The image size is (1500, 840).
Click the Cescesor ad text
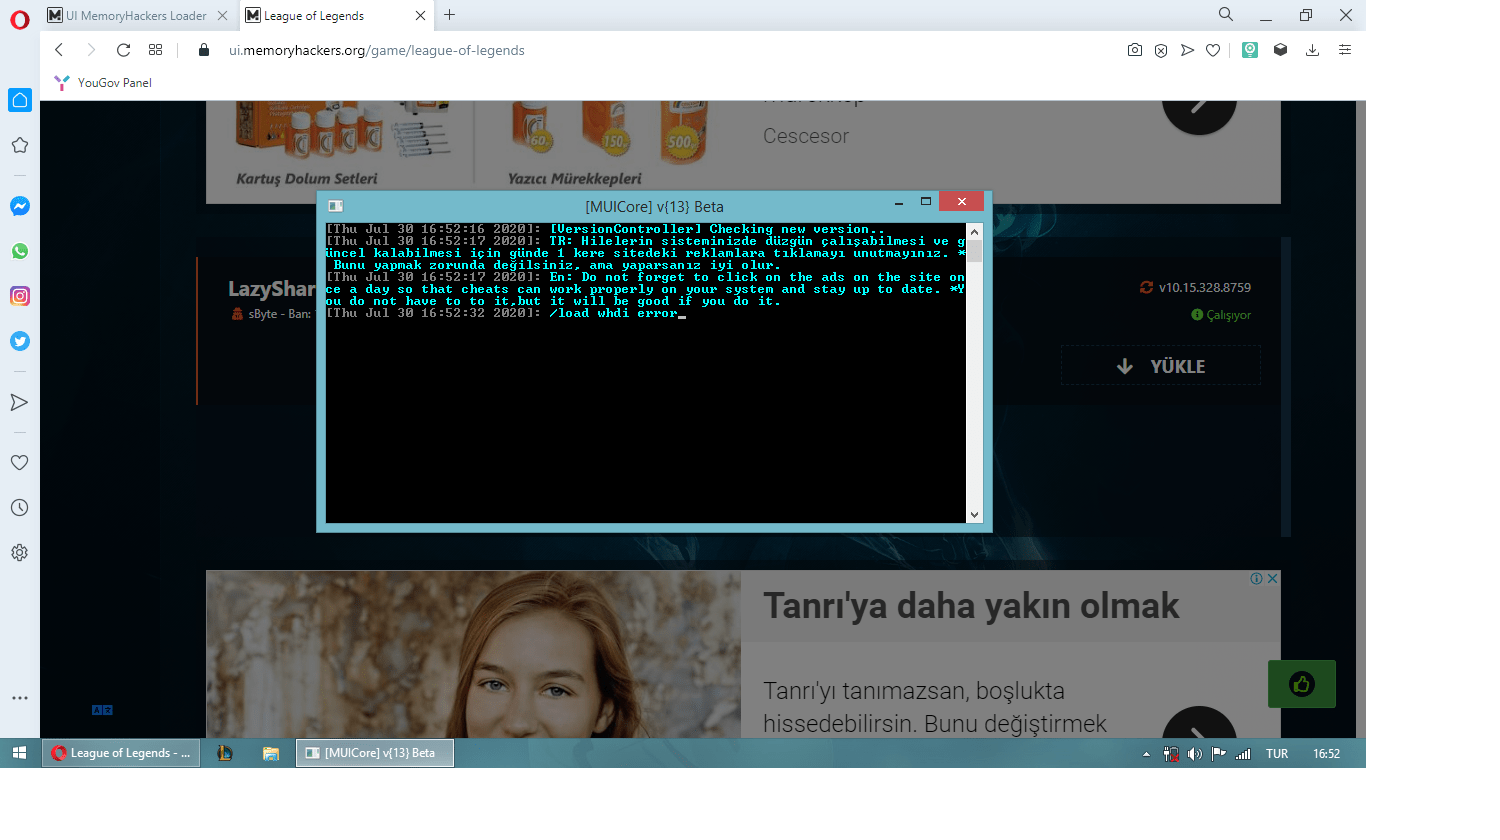click(806, 136)
